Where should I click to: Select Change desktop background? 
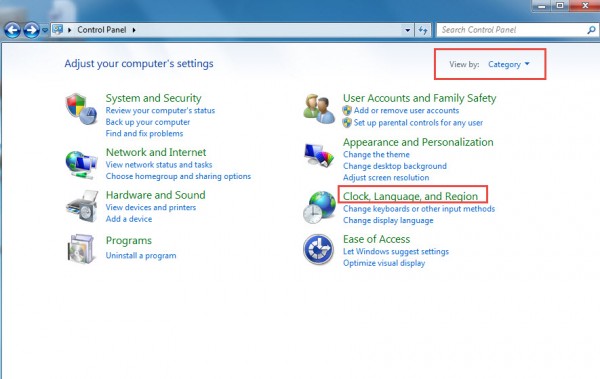[395, 166]
